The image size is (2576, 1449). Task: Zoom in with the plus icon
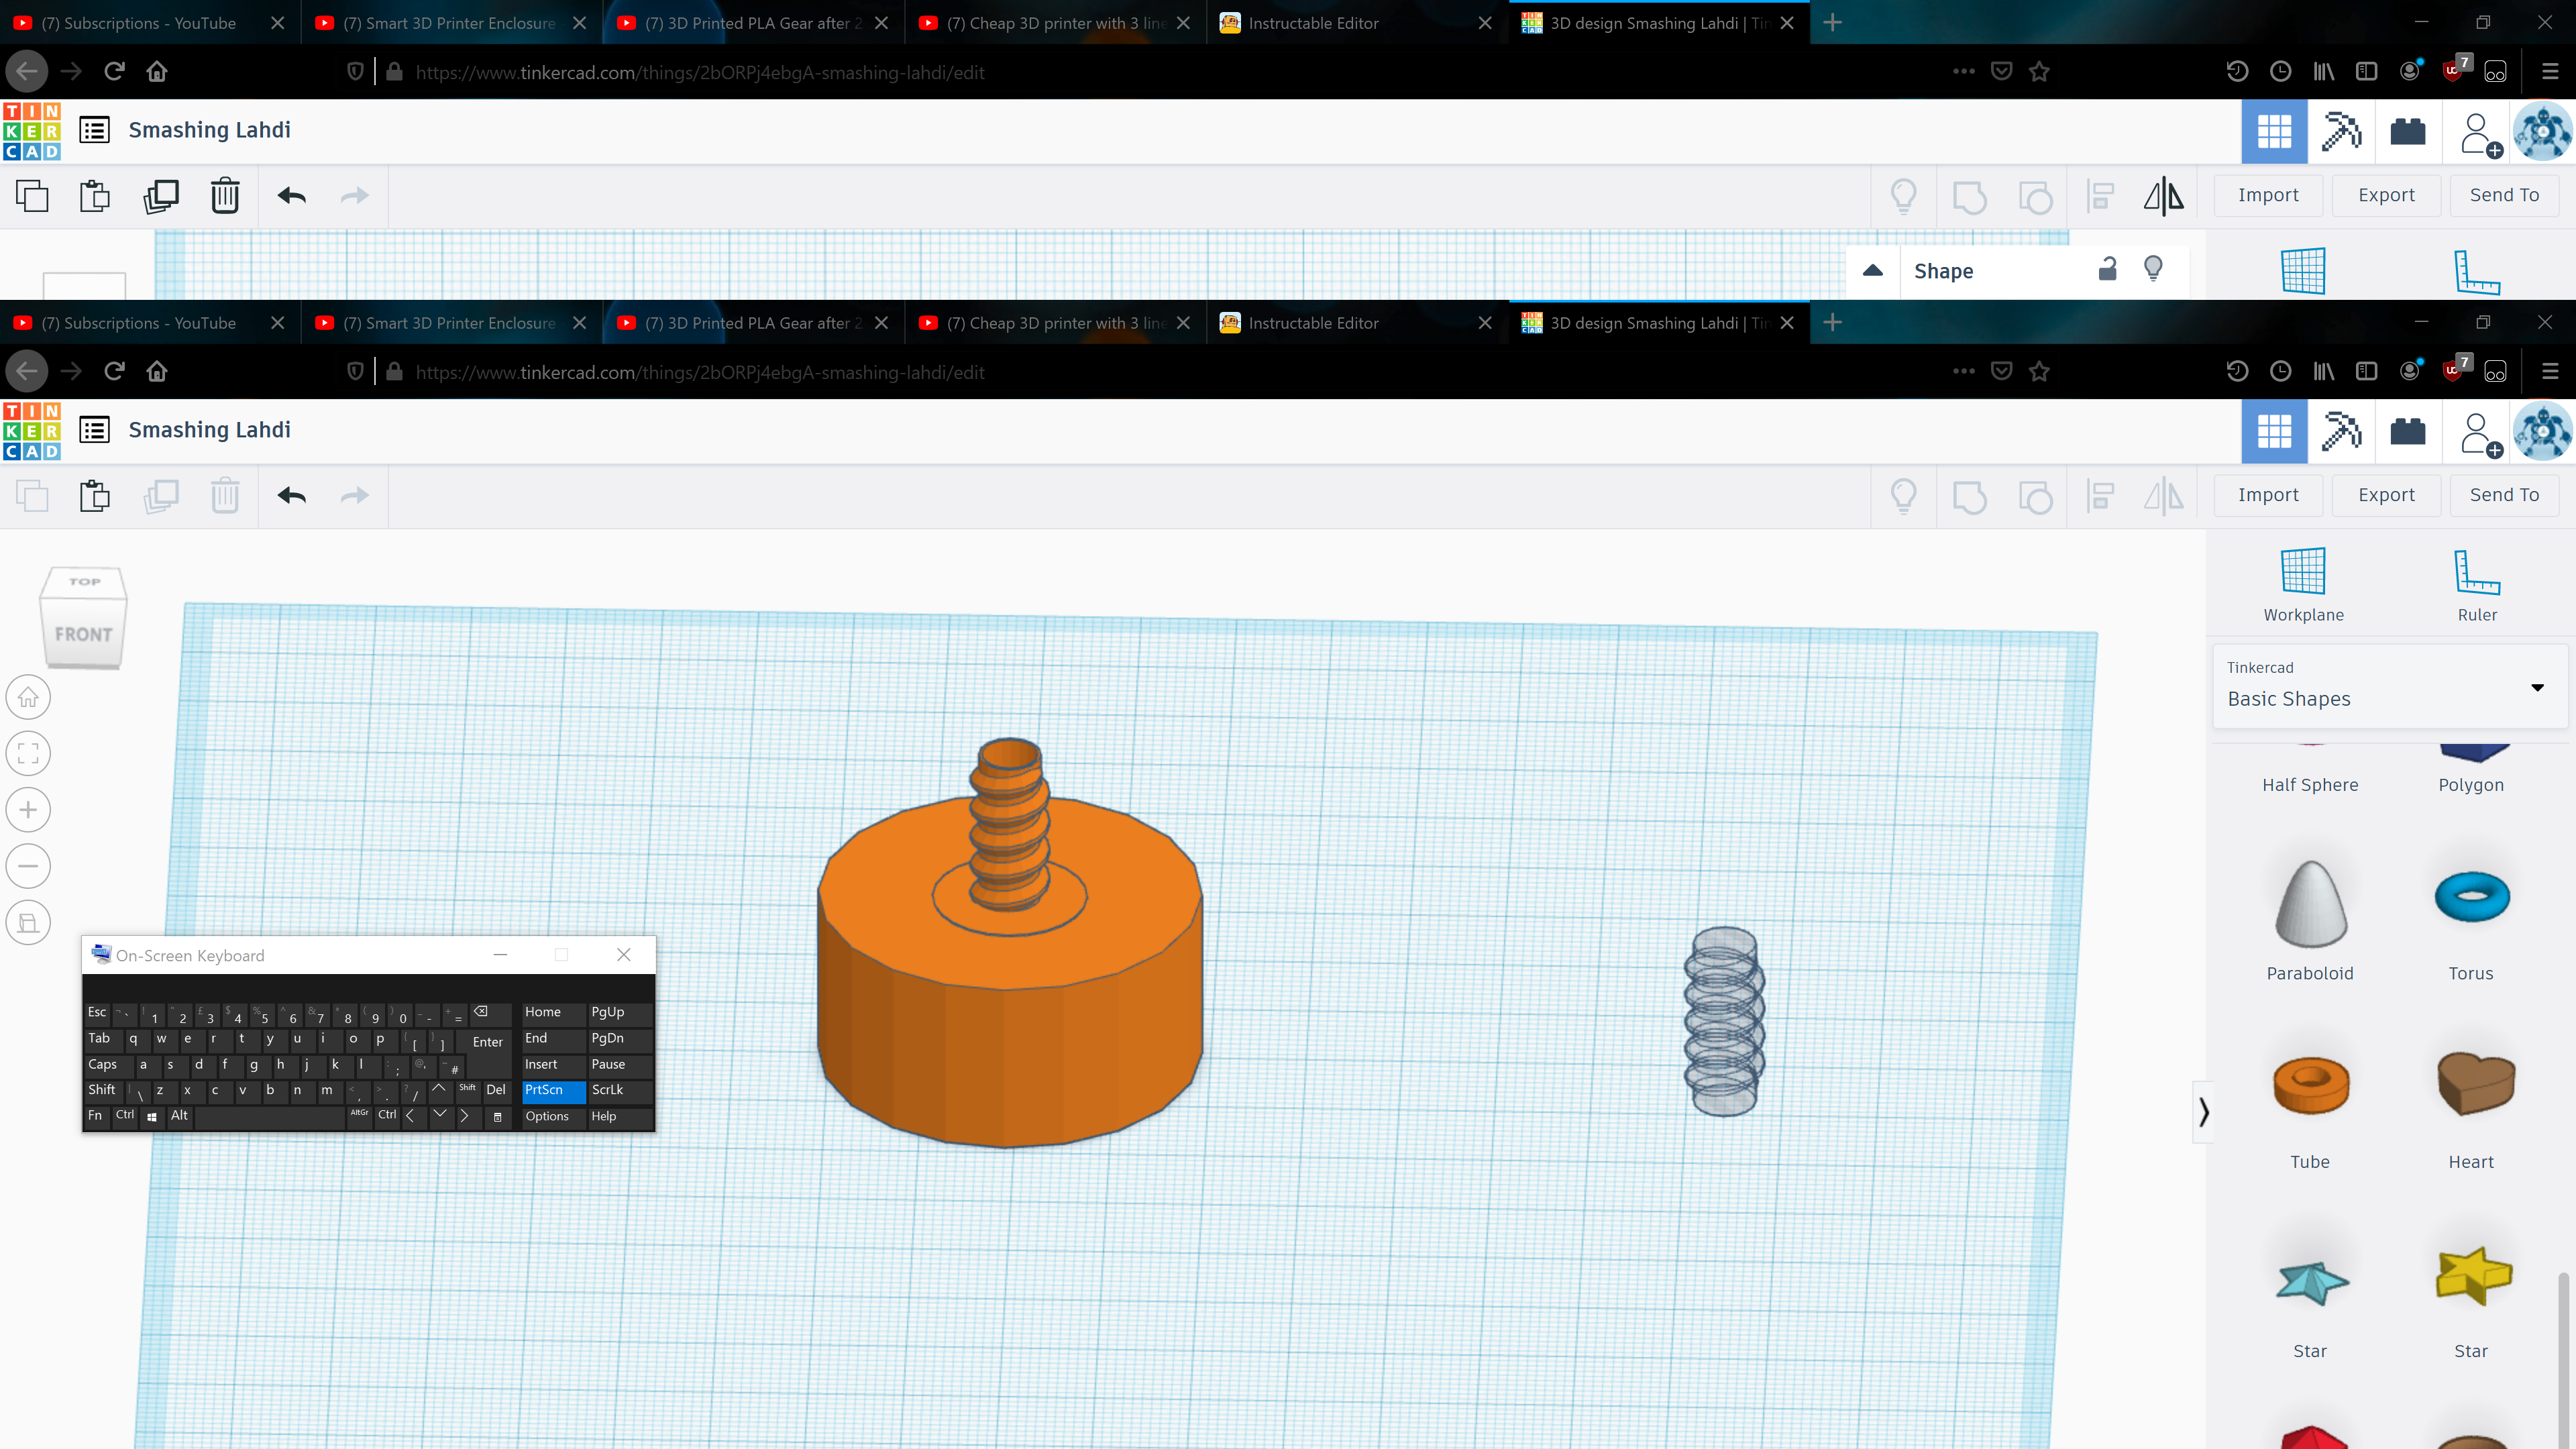pyautogui.click(x=28, y=810)
